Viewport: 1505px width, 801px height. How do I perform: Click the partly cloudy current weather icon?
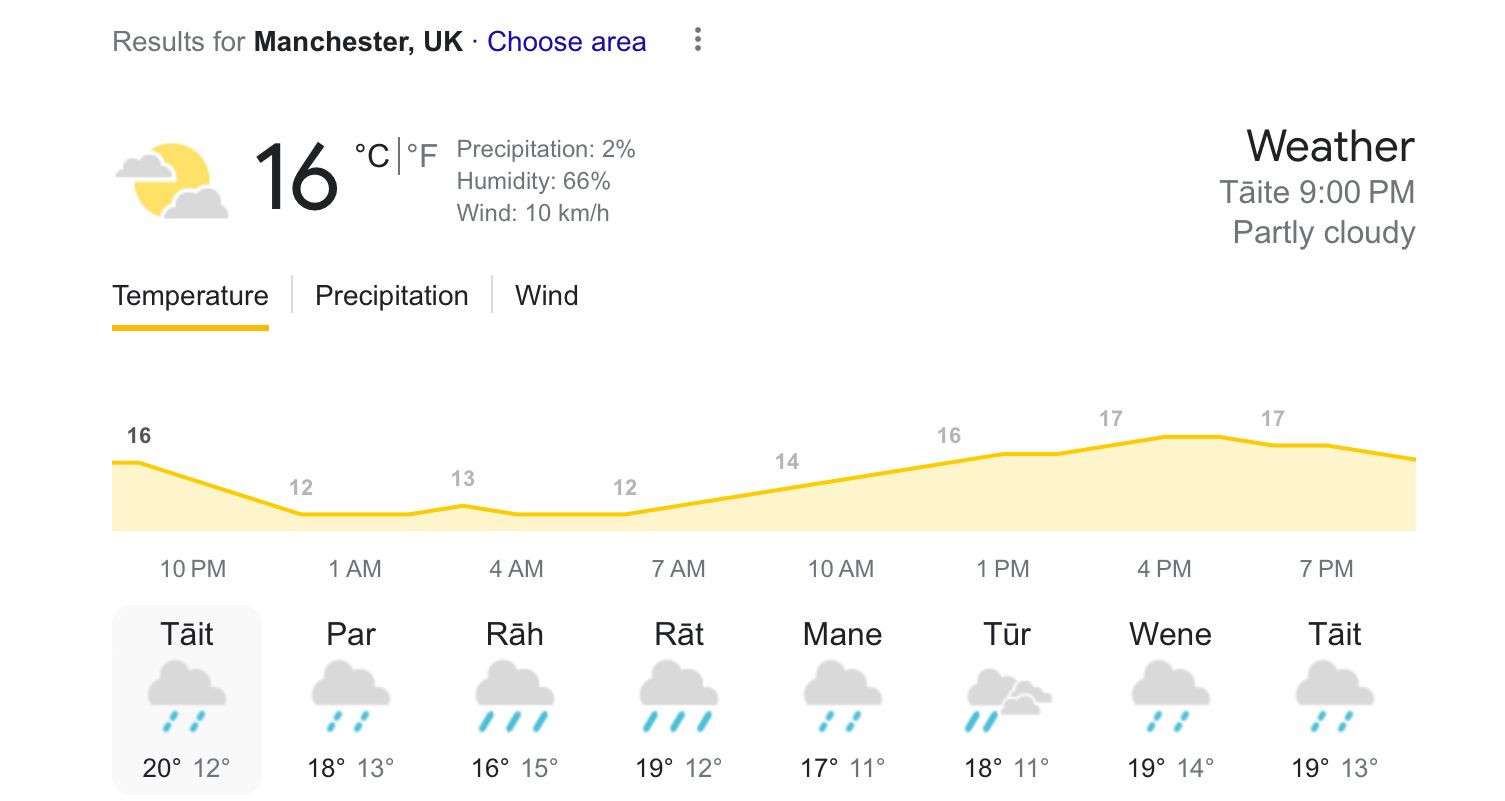tap(171, 181)
